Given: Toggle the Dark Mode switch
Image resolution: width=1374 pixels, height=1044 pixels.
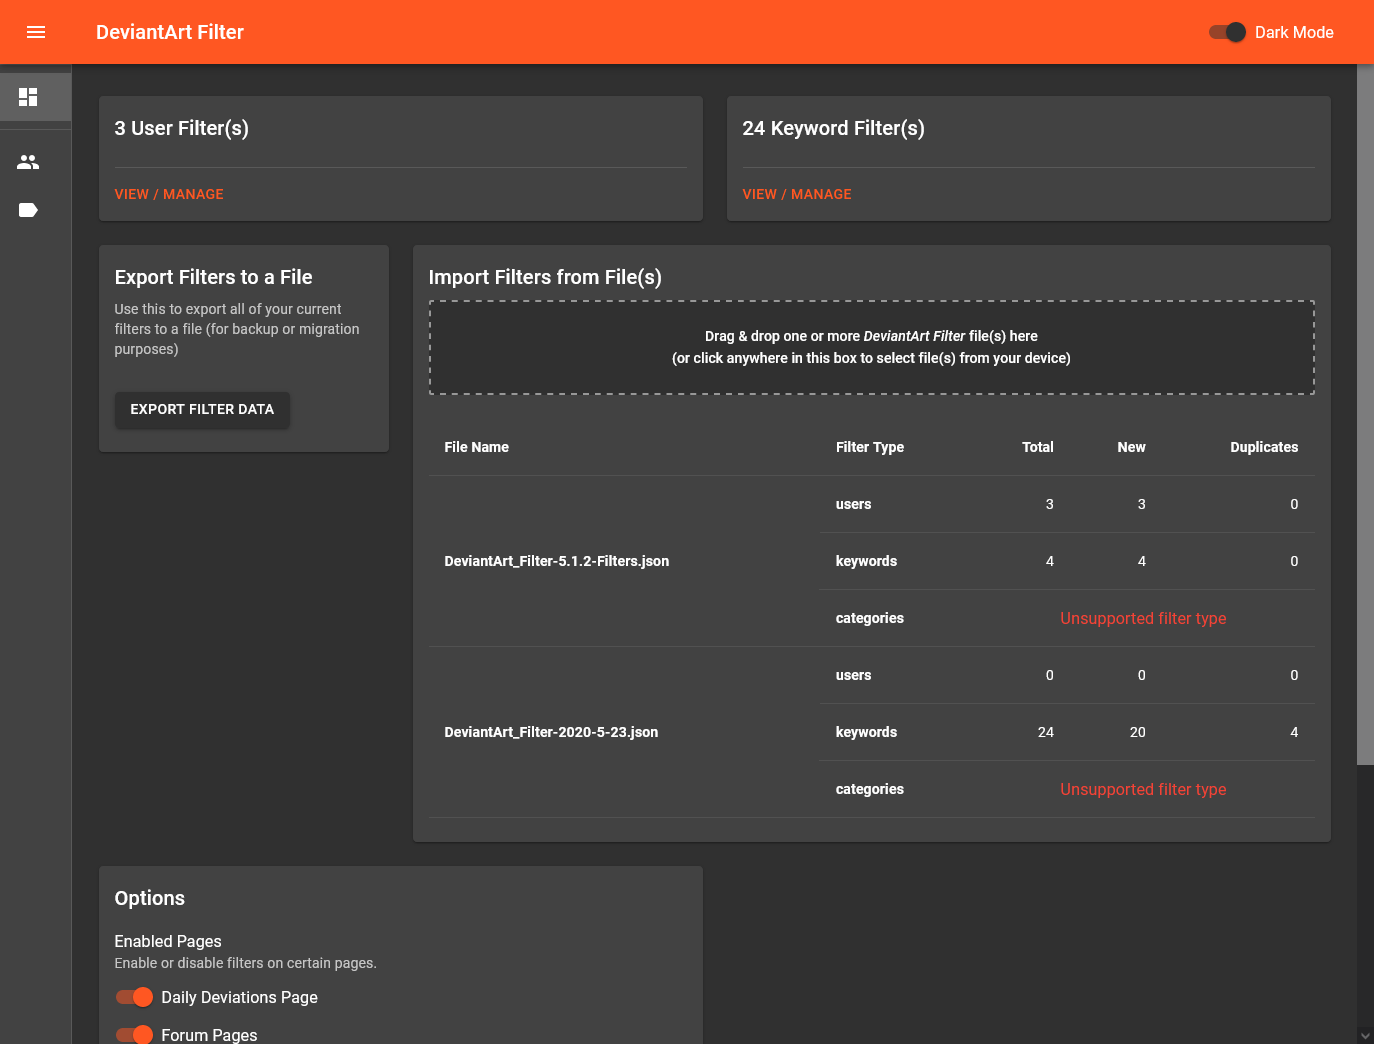Looking at the screenshot, I should click(x=1227, y=32).
